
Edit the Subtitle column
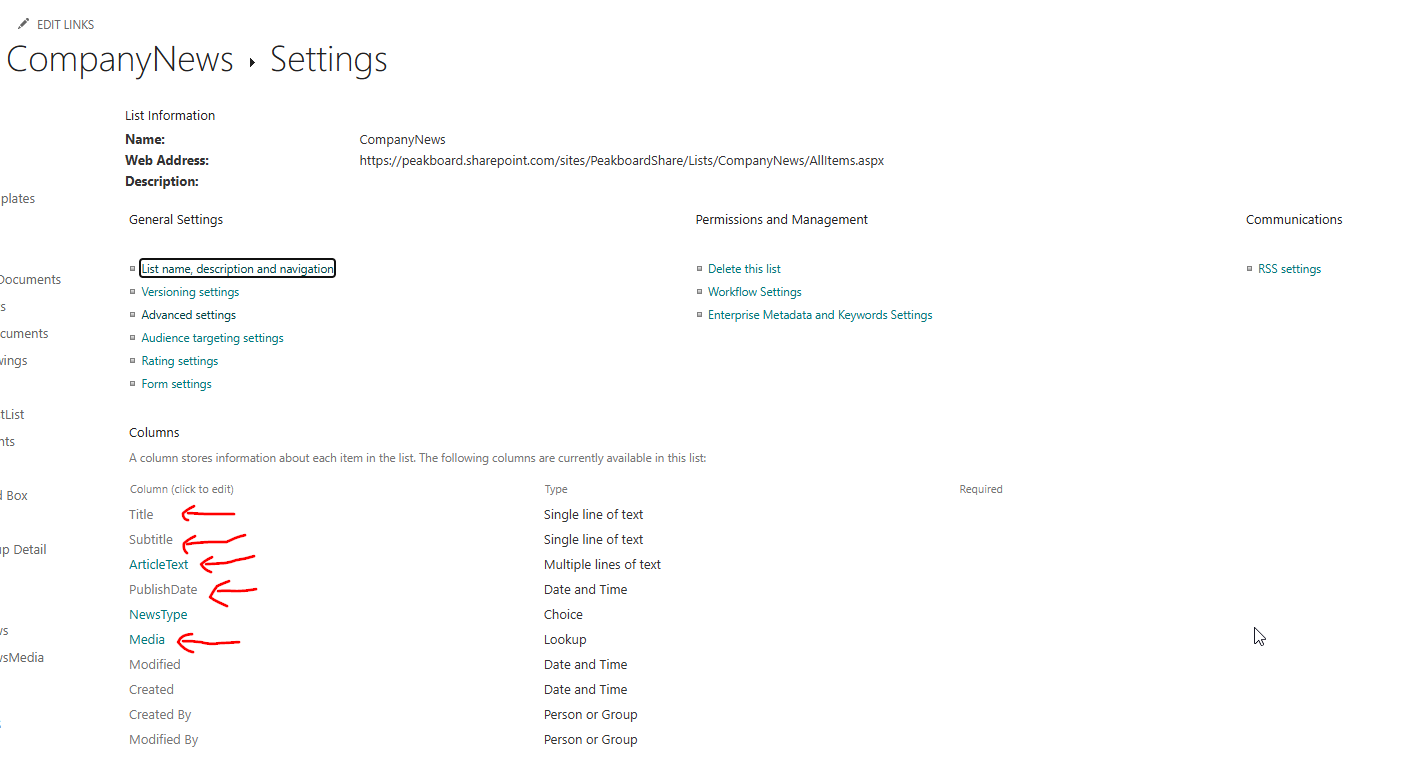151,539
